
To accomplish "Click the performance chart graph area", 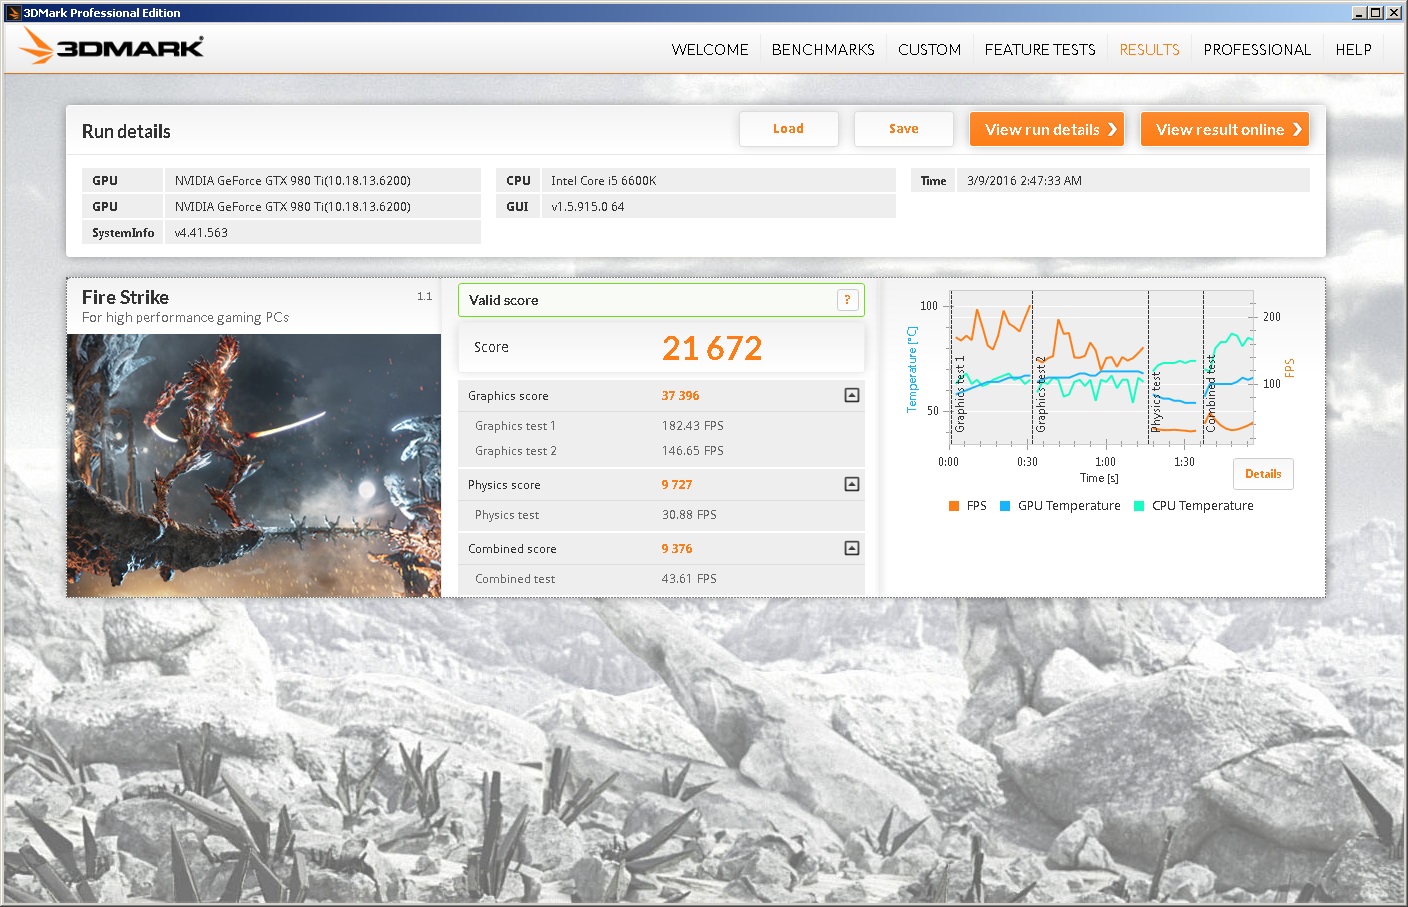I will pyautogui.click(x=1101, y=368).
